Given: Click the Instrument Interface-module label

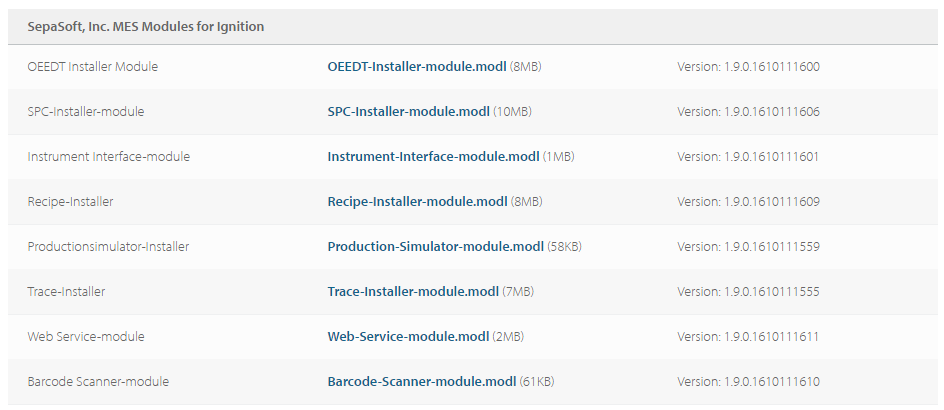Looking at the screenshot, I should [x=108, y=157].
